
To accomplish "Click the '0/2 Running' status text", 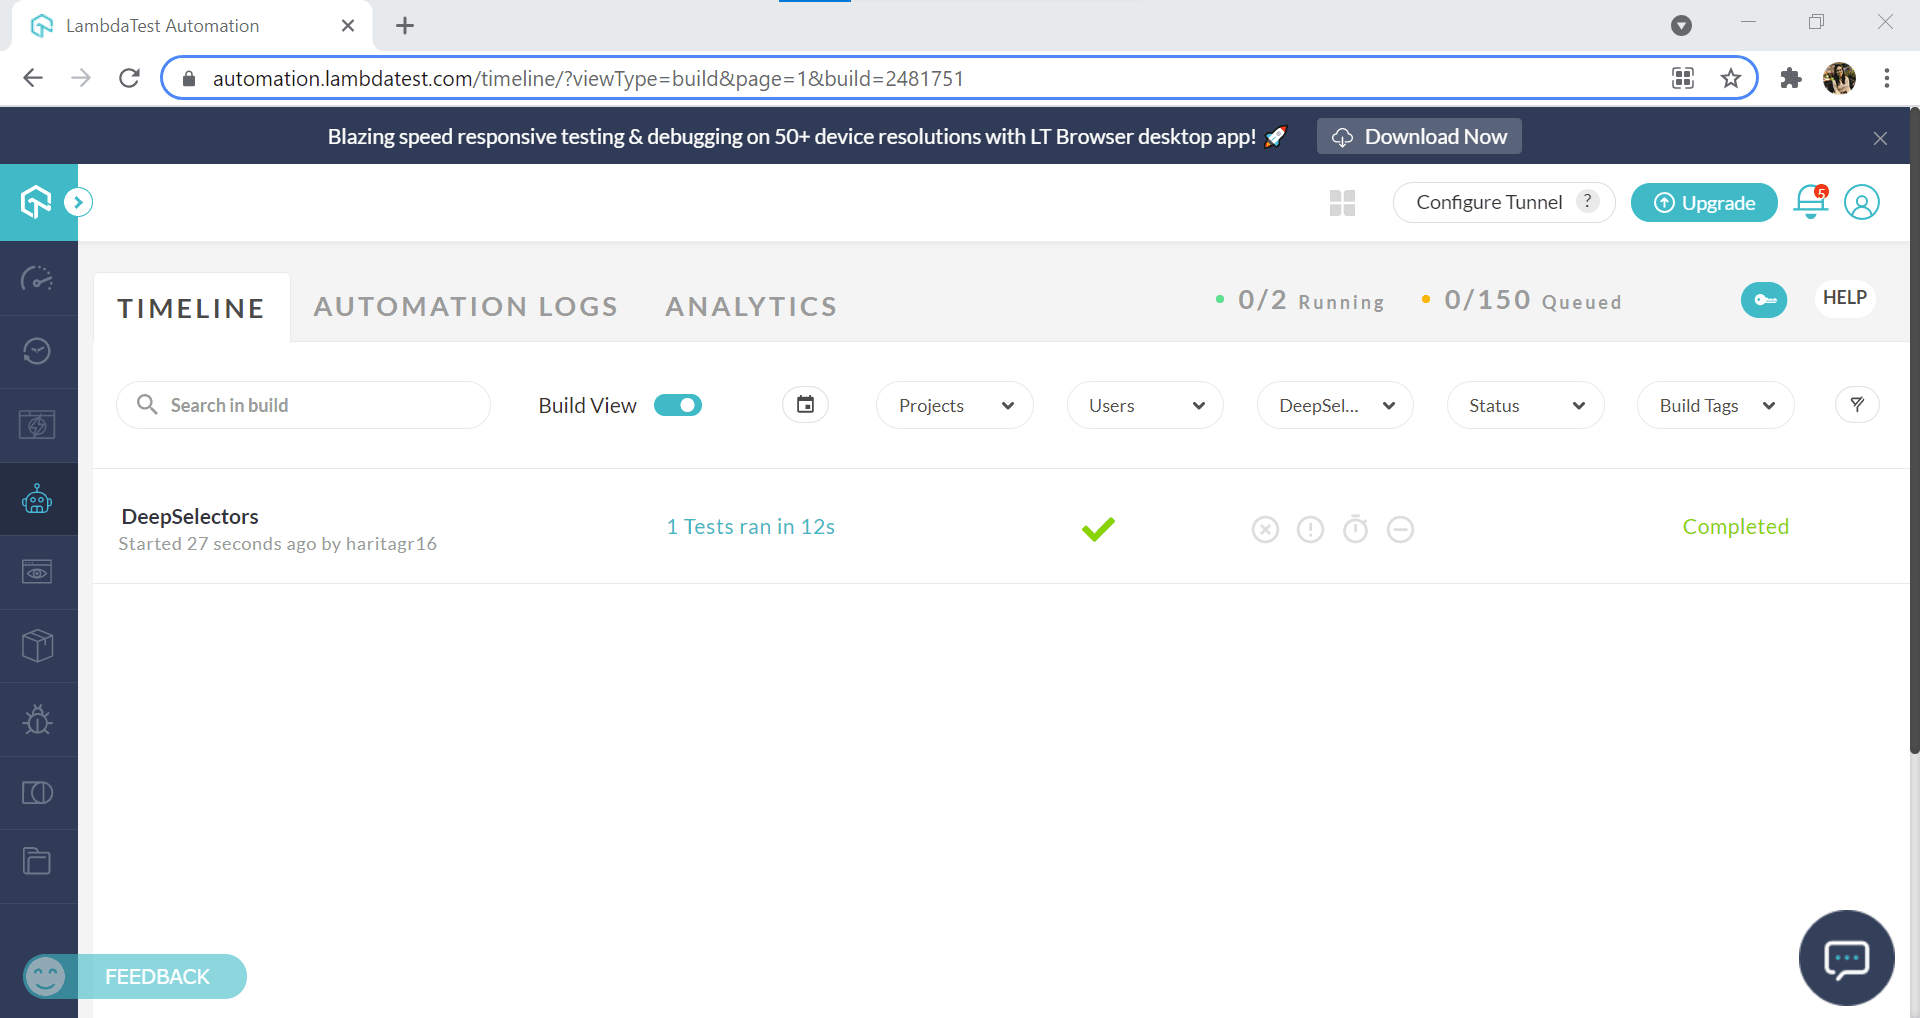I will click(1311, 300).
